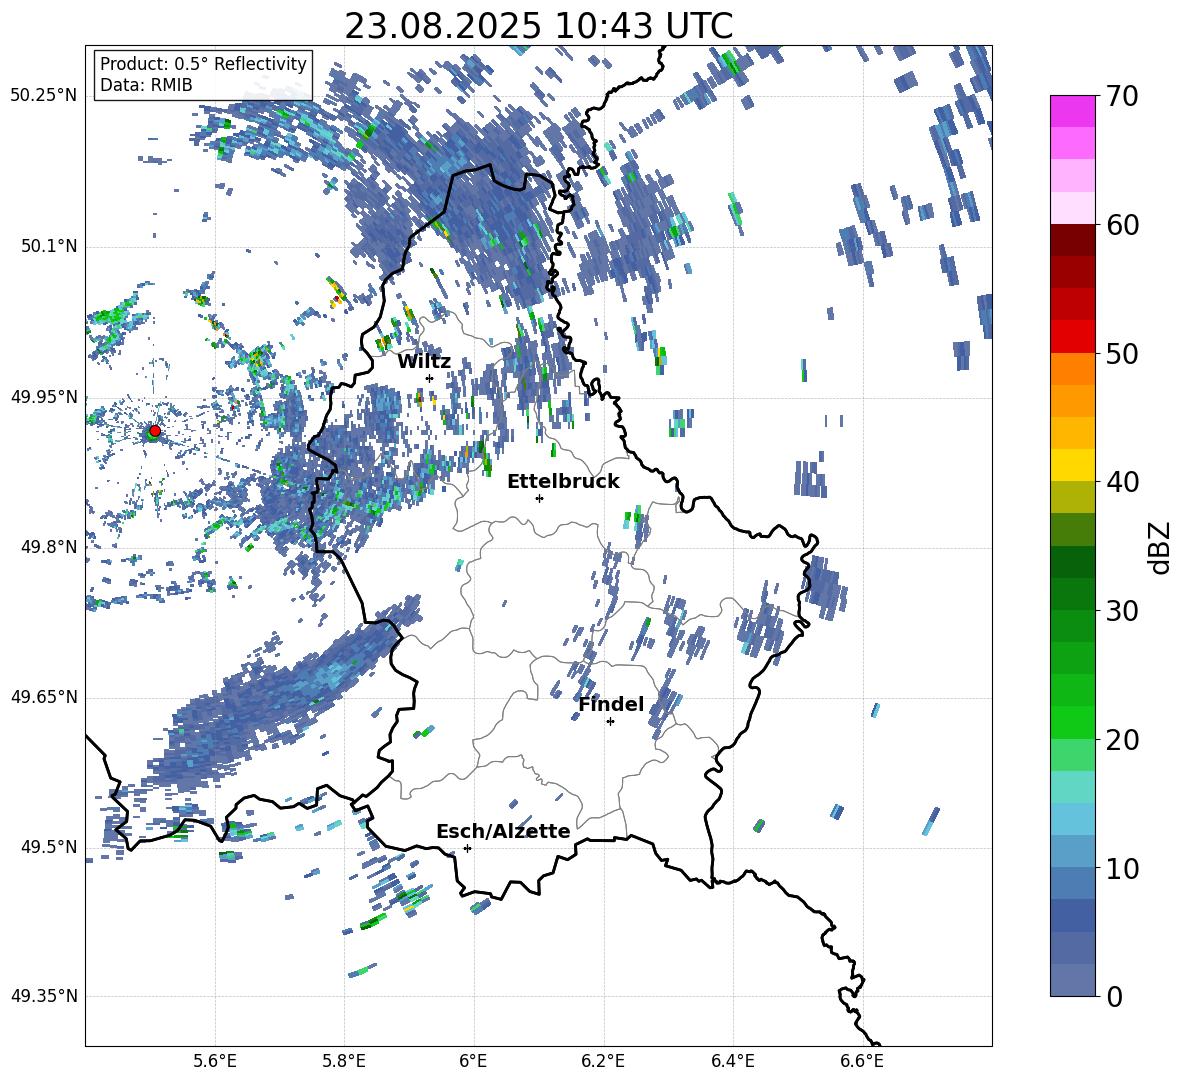Viewport: 1184px width, 1081px height.
Task: Click the Esch/Alzette city label
Action: click(x=503, y=831)
